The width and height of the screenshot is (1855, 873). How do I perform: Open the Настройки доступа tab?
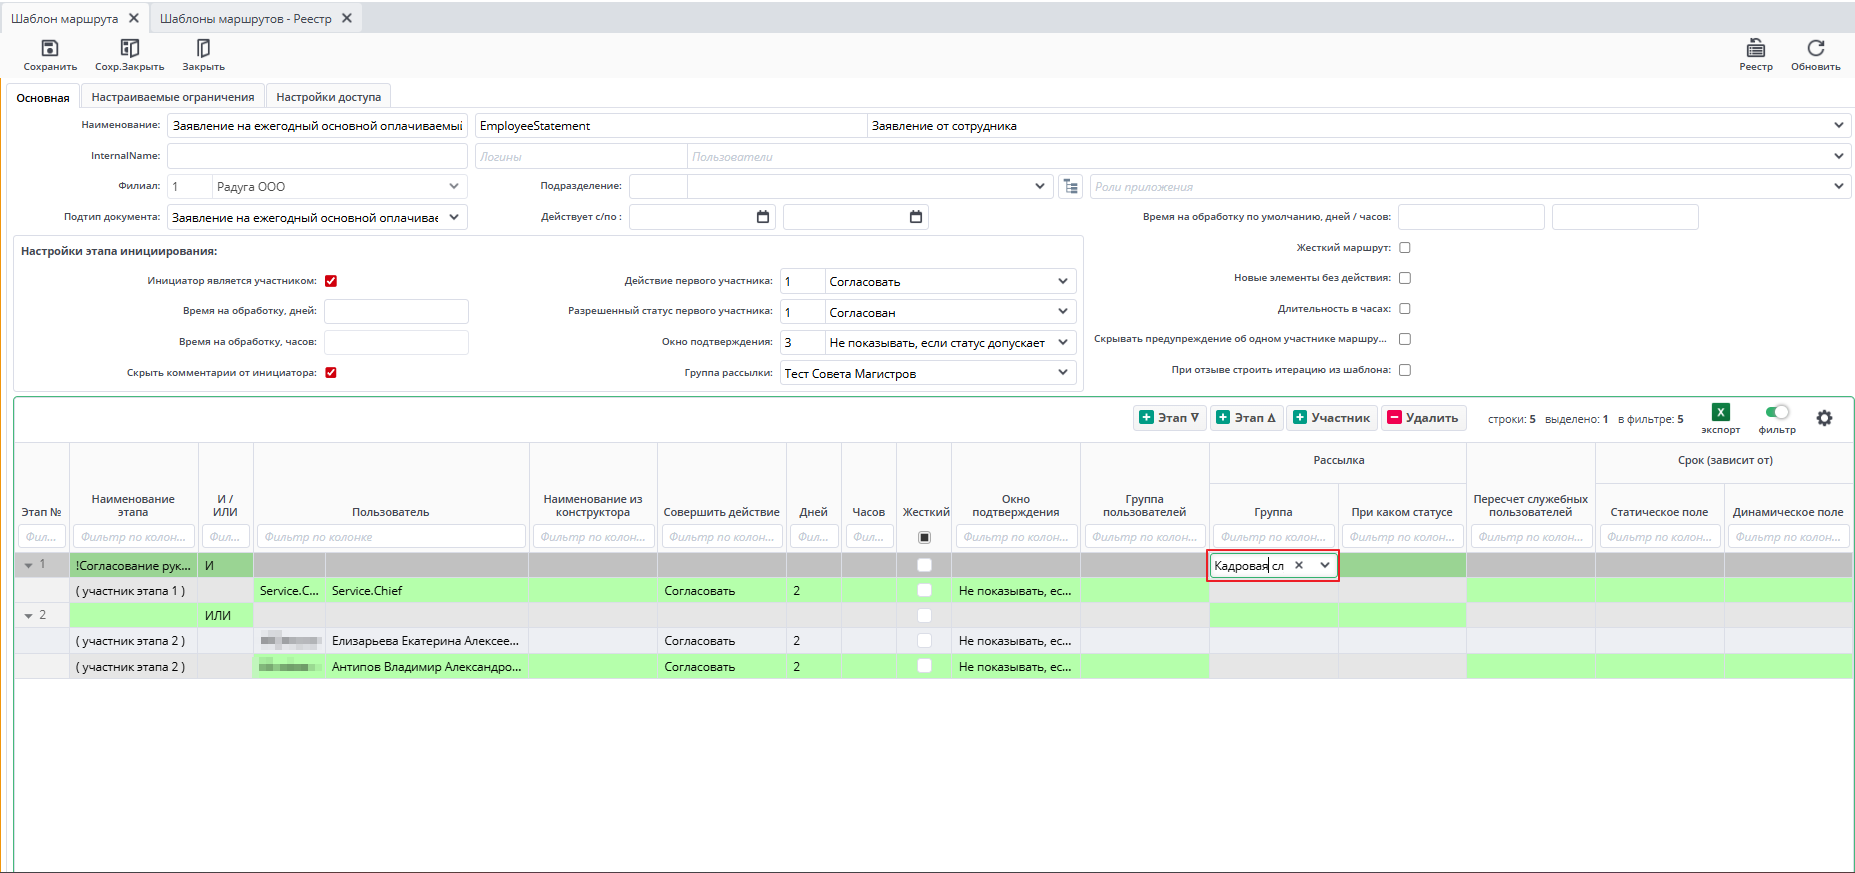pyautogui.click(x=328, y=97)
